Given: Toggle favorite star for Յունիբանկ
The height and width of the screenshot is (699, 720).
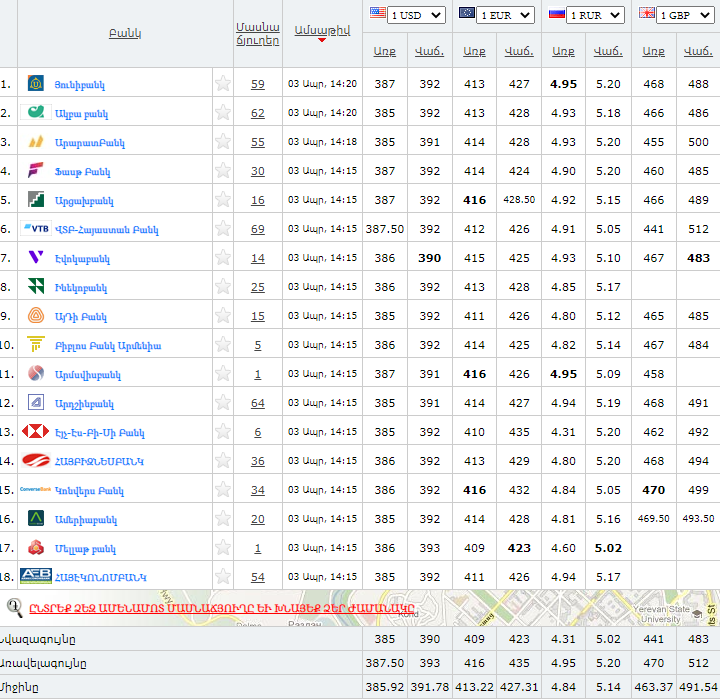Looking at the screenshot, I should pyautogui.click(x=223, y=83).
